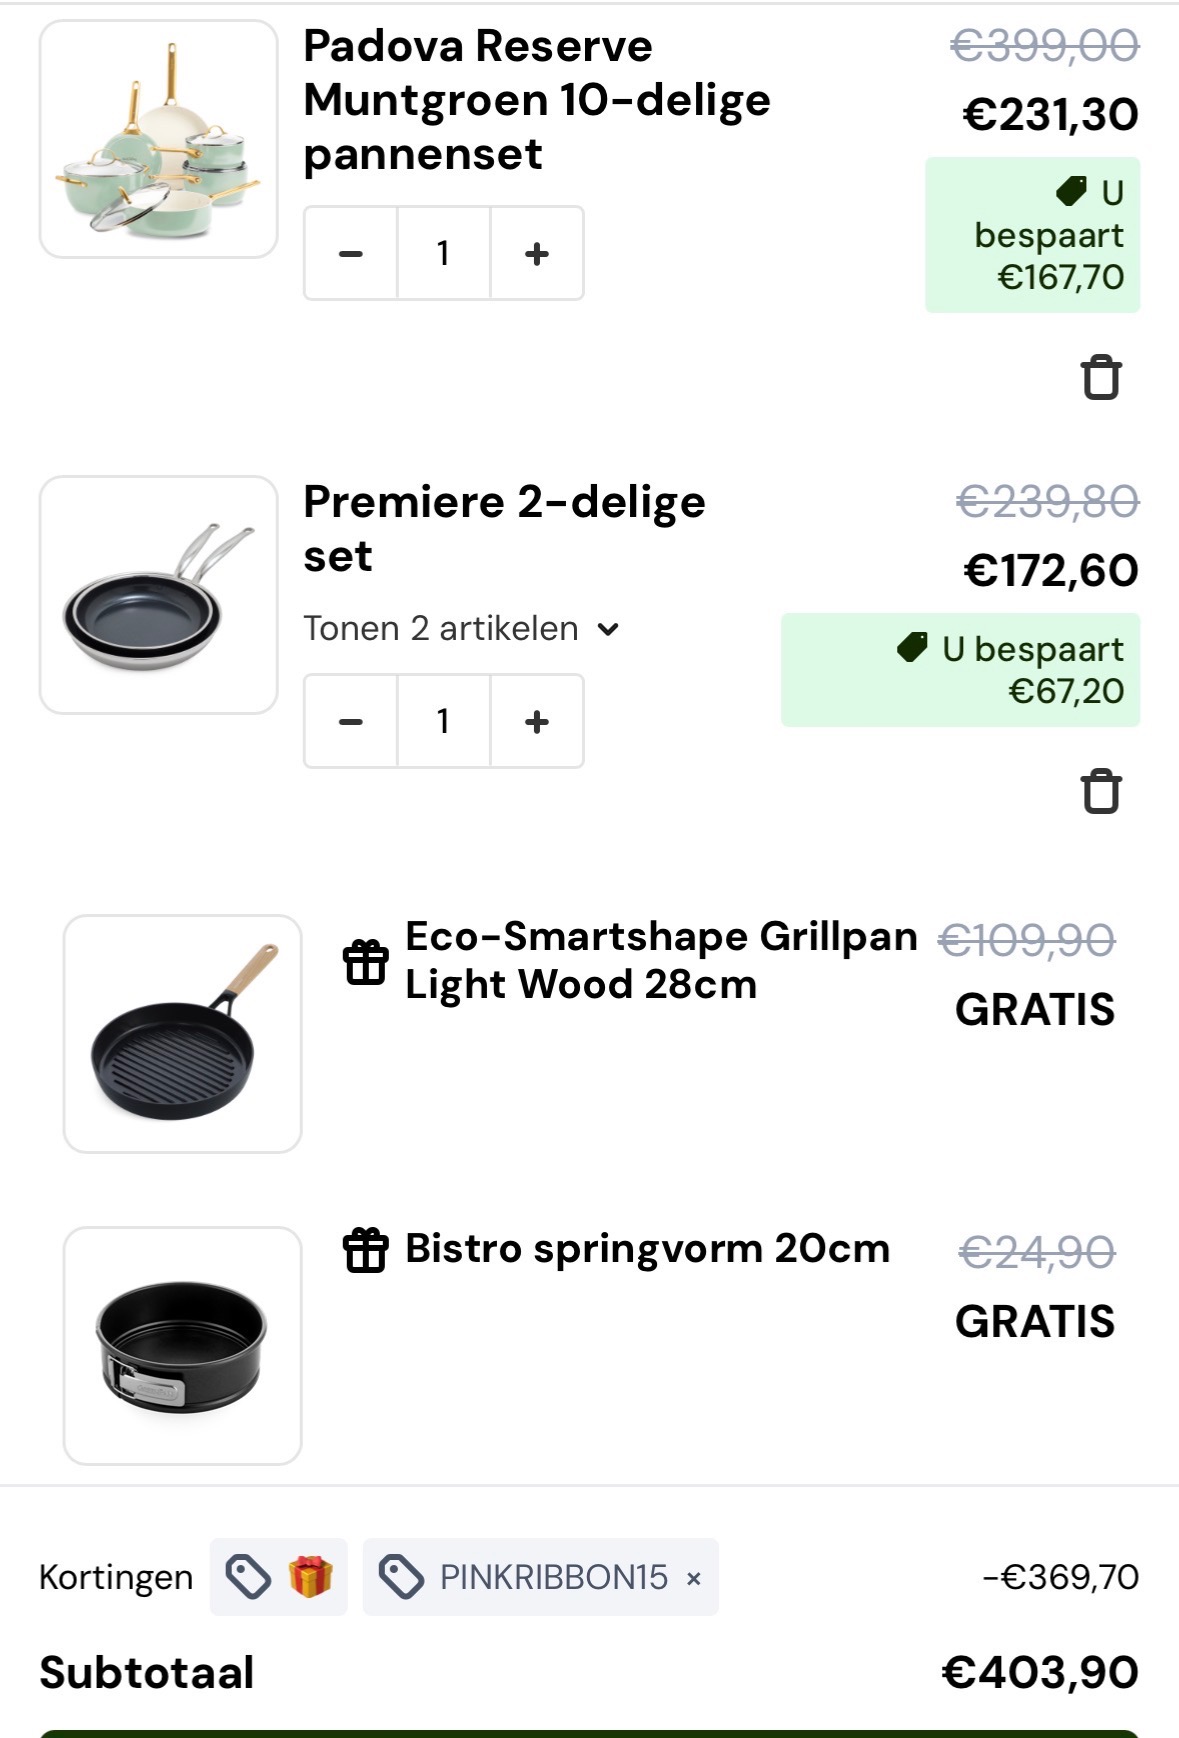Increase Premiere set quantity with plus
The height and width of the screenshot is (1738, 1179).
tap(537, 722)
